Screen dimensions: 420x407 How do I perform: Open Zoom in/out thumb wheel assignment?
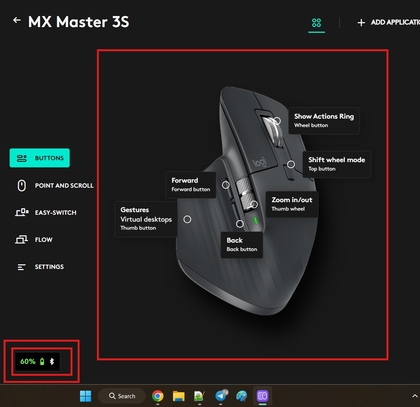pos(292,204)
